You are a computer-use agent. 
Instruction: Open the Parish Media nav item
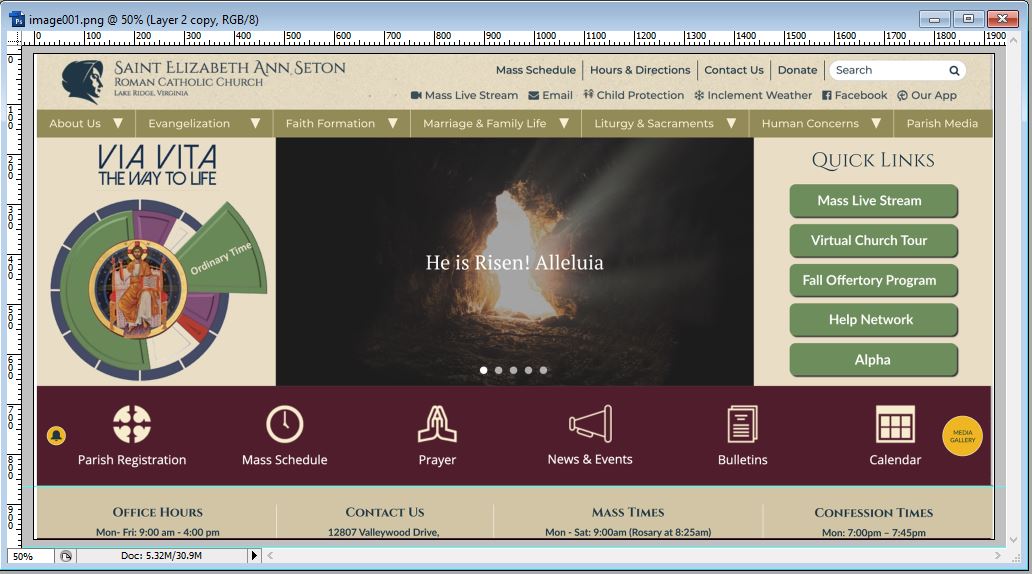pos(942,124)
